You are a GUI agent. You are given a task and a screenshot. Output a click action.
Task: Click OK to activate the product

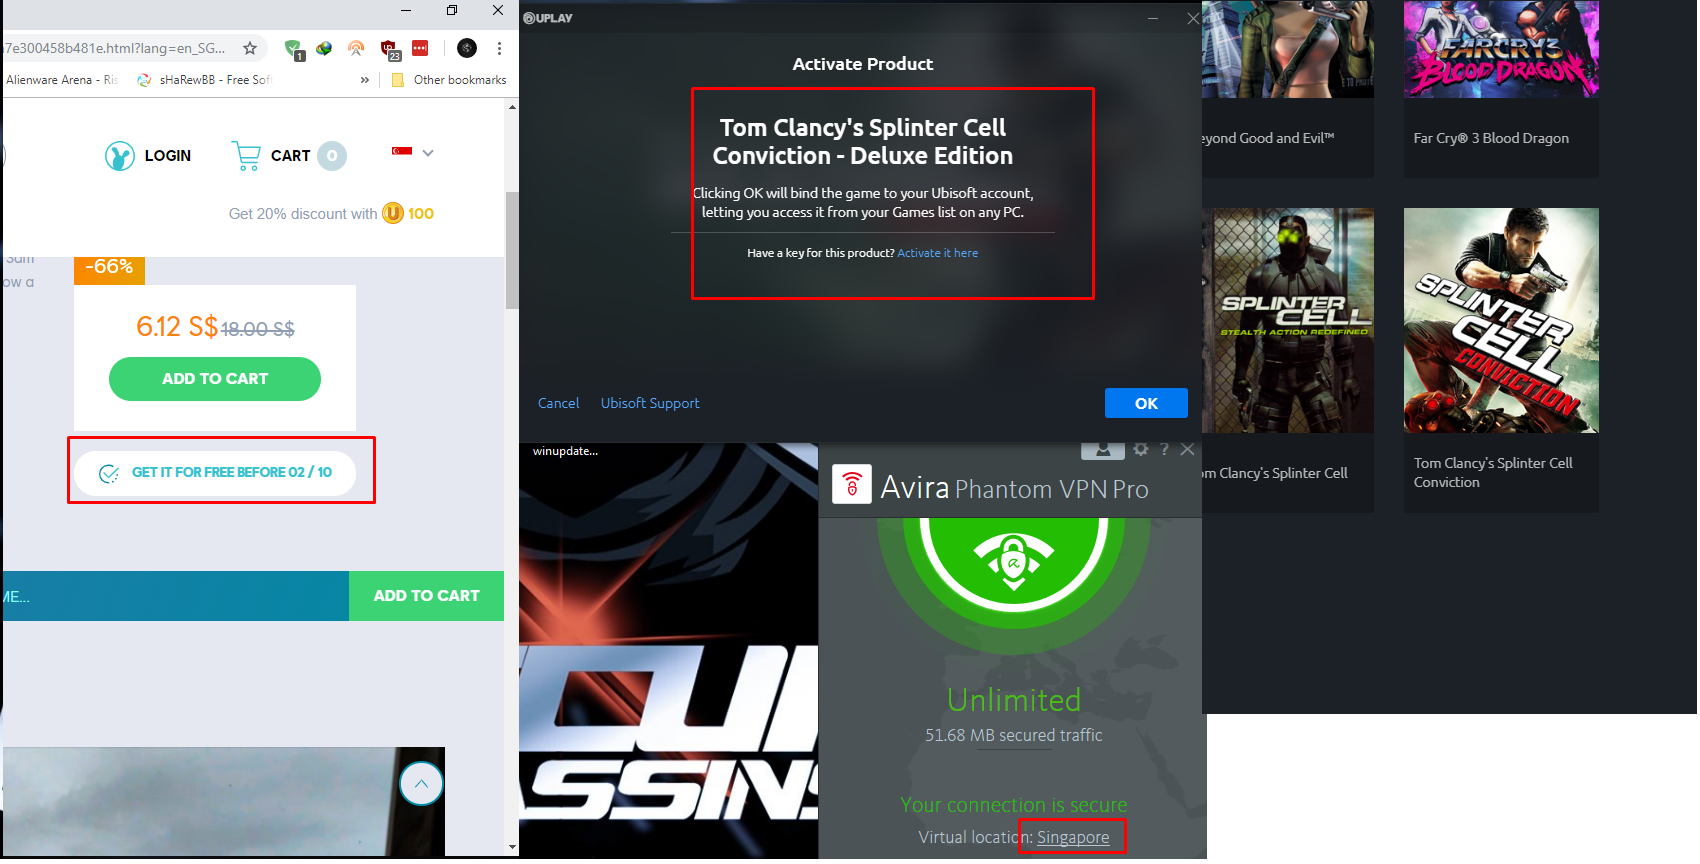1146,403
